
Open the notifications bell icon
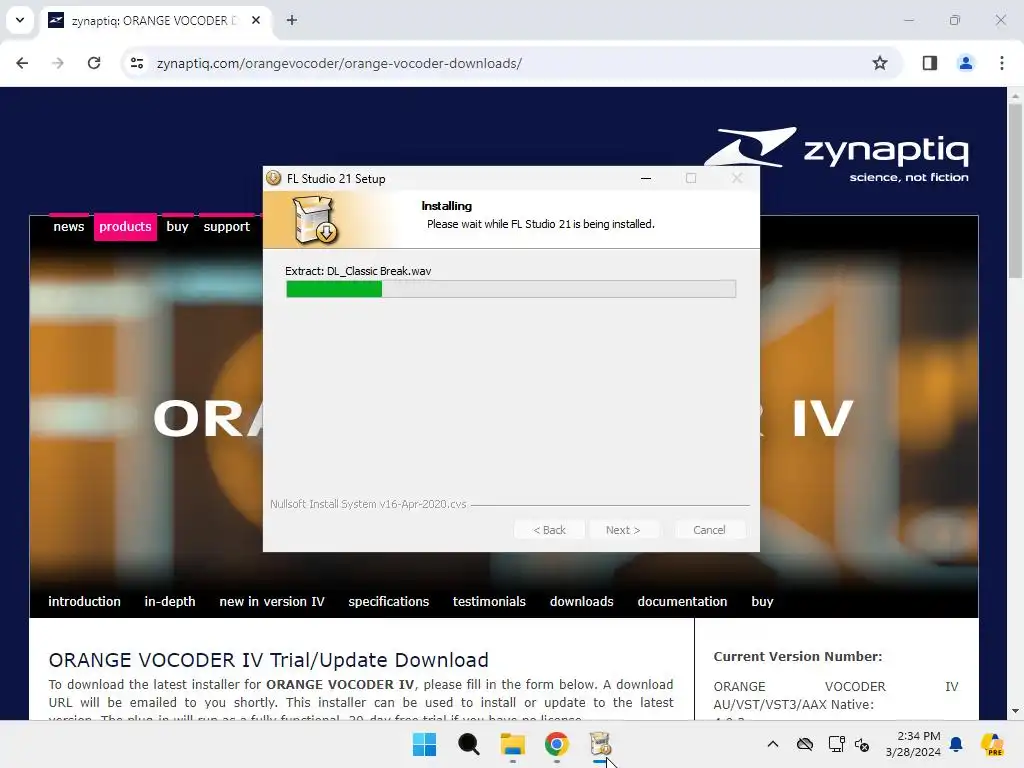[x=956, y=744]
